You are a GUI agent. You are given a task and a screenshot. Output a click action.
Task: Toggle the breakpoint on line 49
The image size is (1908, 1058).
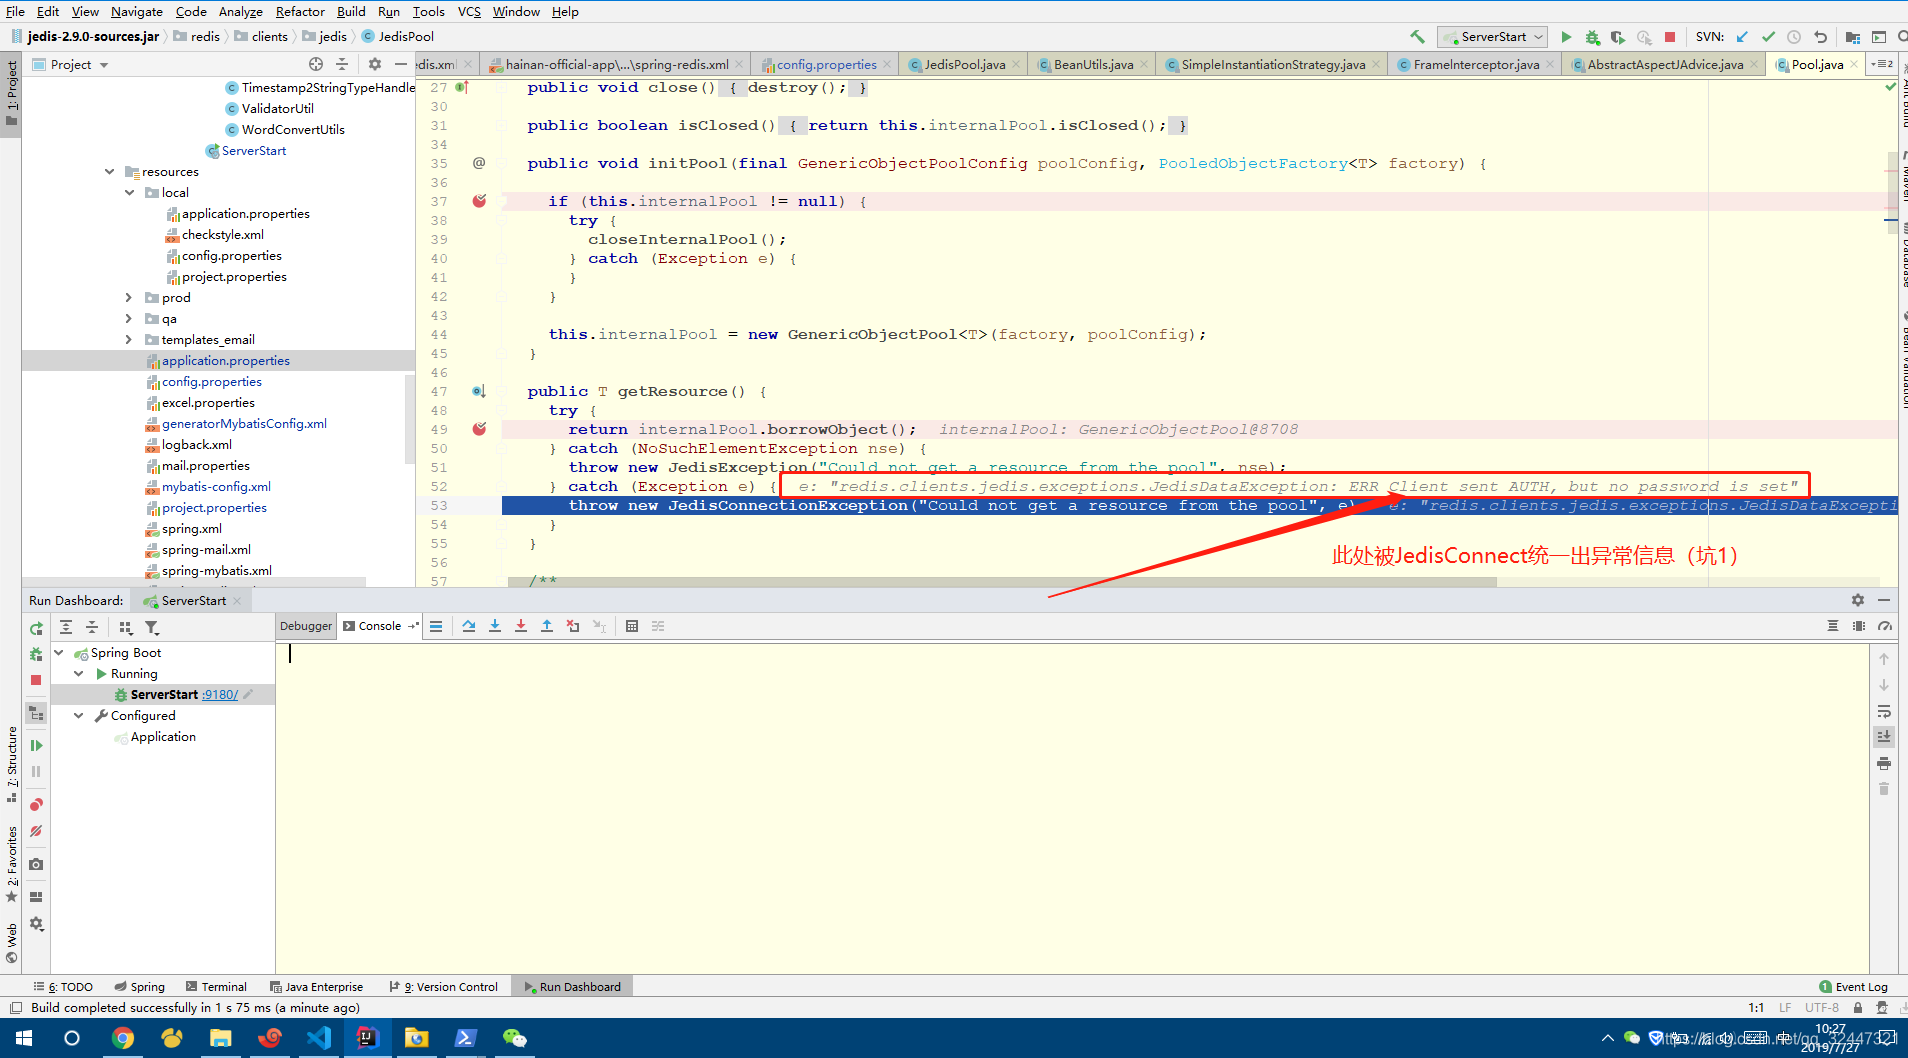pos(479,429)
